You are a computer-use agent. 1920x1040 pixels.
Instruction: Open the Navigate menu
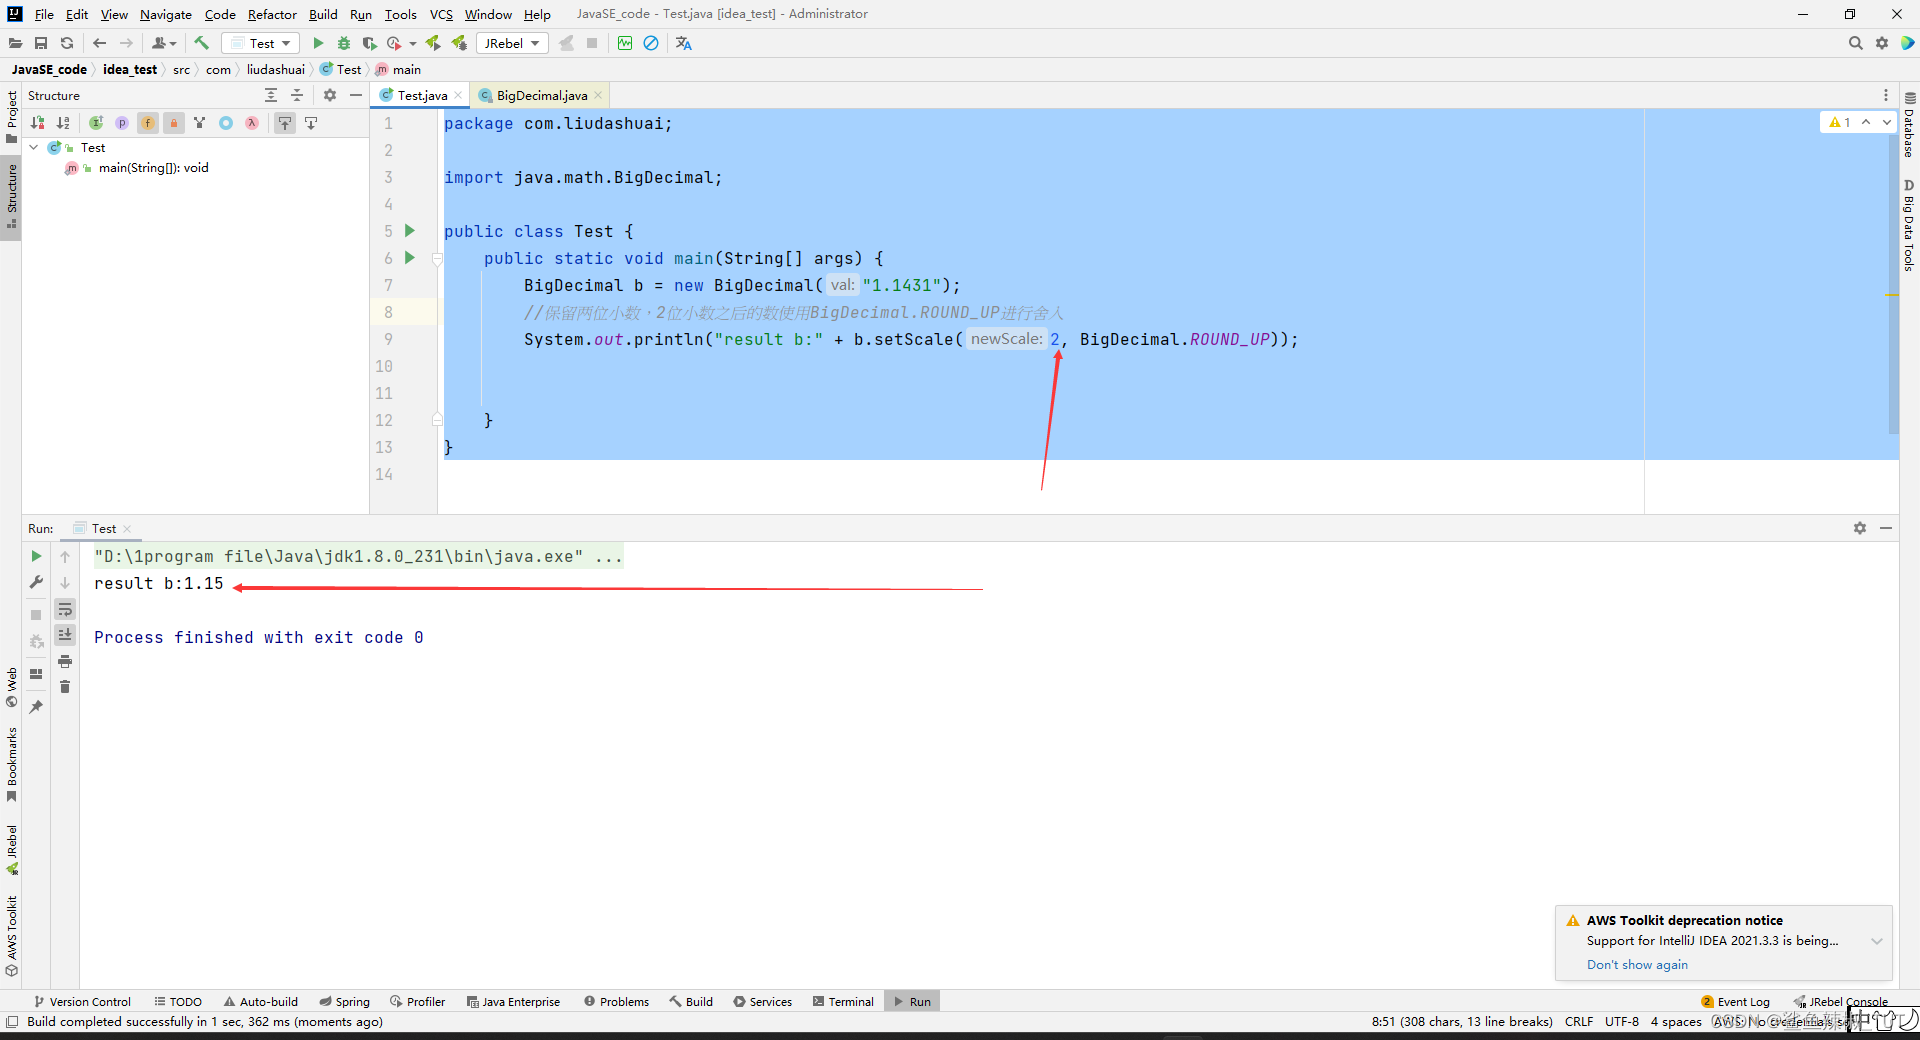166,14
